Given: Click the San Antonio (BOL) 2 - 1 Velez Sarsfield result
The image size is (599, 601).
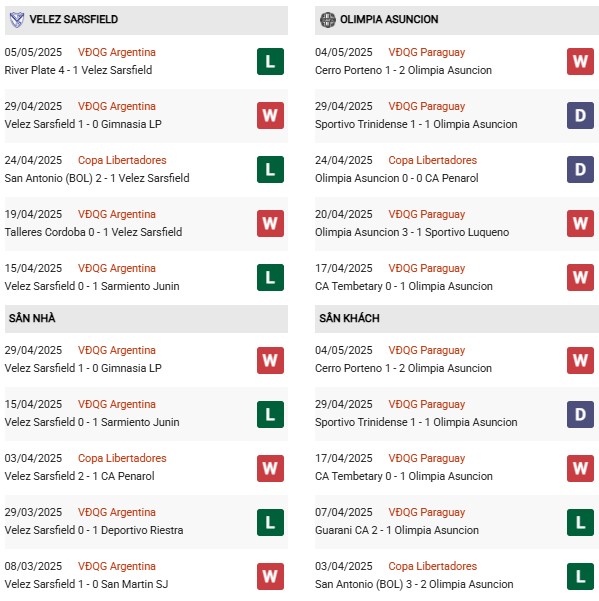Looking at the screenshot, I should [x=97, y=178].
